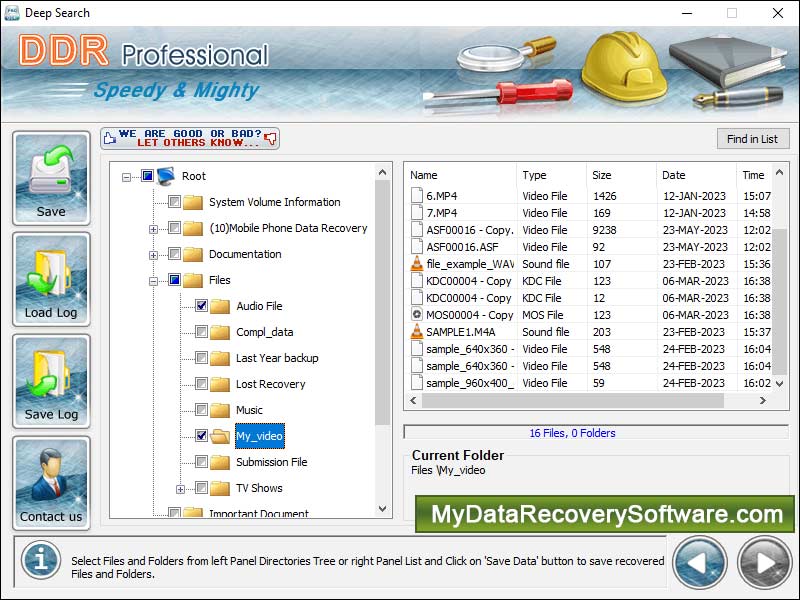
Task: Click the disc icon beside MOS00004 - Copy
Action: tap(415, 314)
